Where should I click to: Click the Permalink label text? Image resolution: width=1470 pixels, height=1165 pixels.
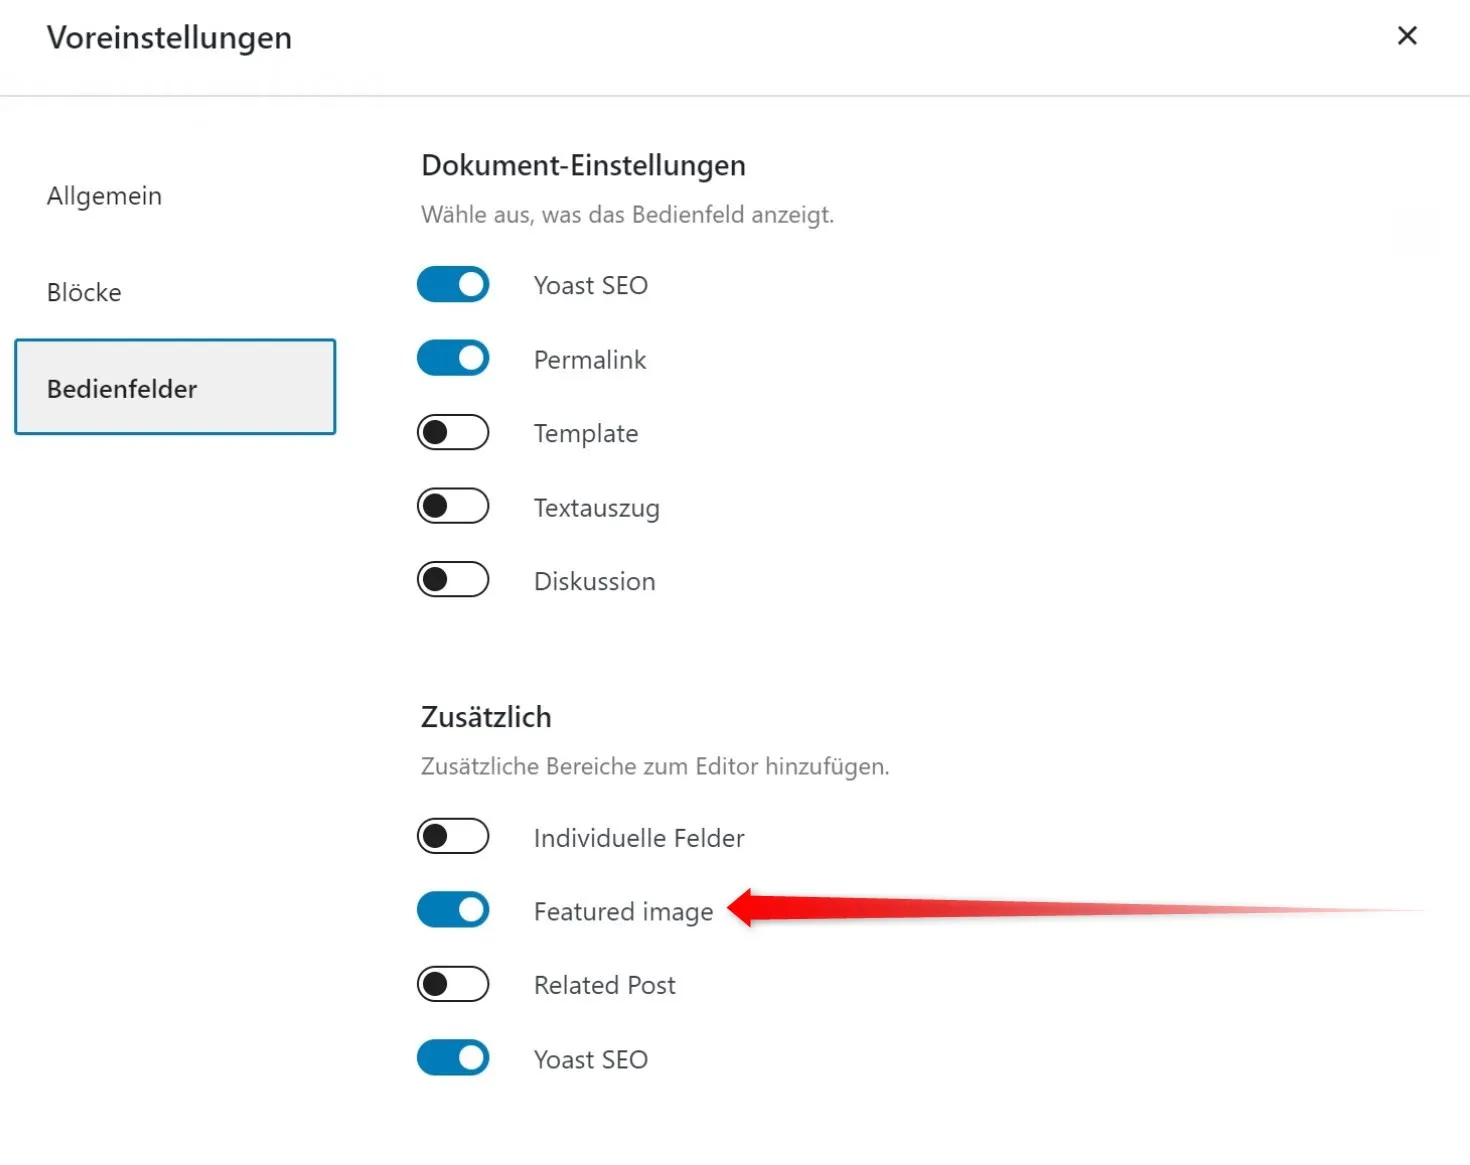(x=590, y=360)
